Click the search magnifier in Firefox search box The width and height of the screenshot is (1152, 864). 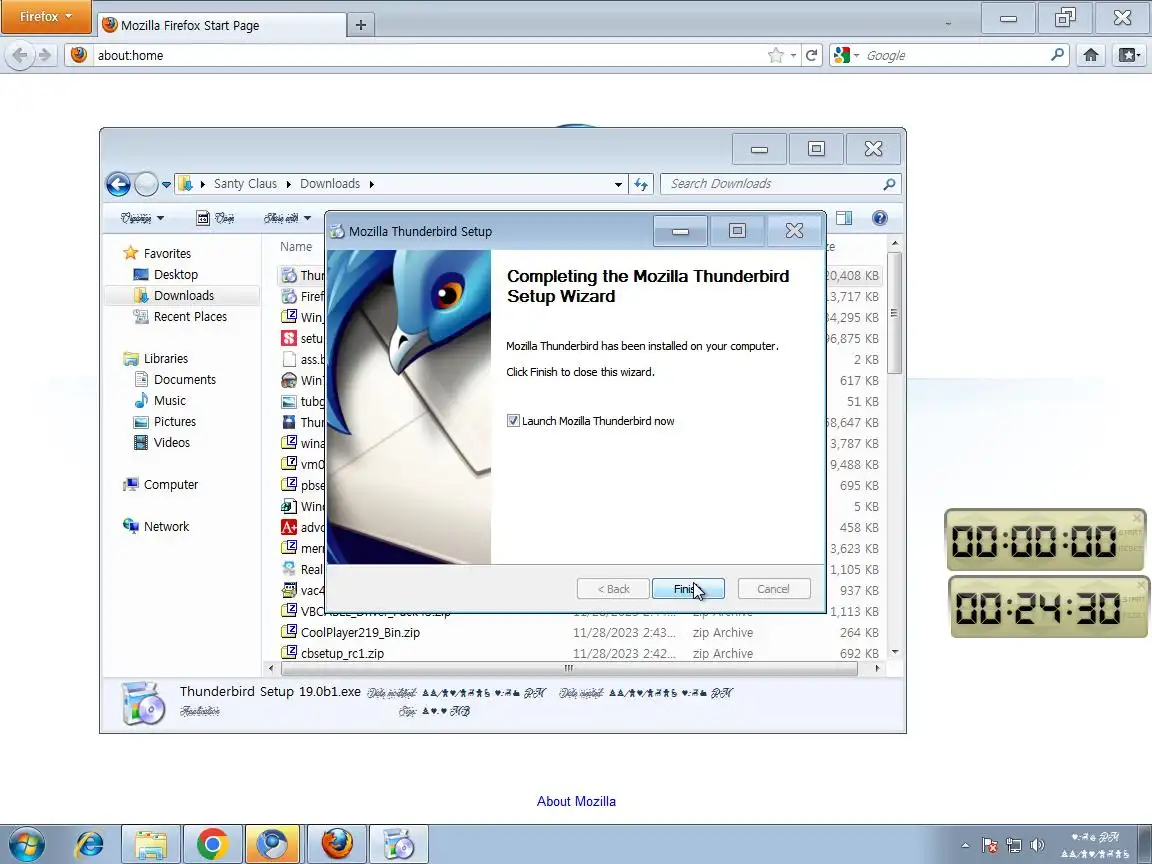pos(1057,54)
